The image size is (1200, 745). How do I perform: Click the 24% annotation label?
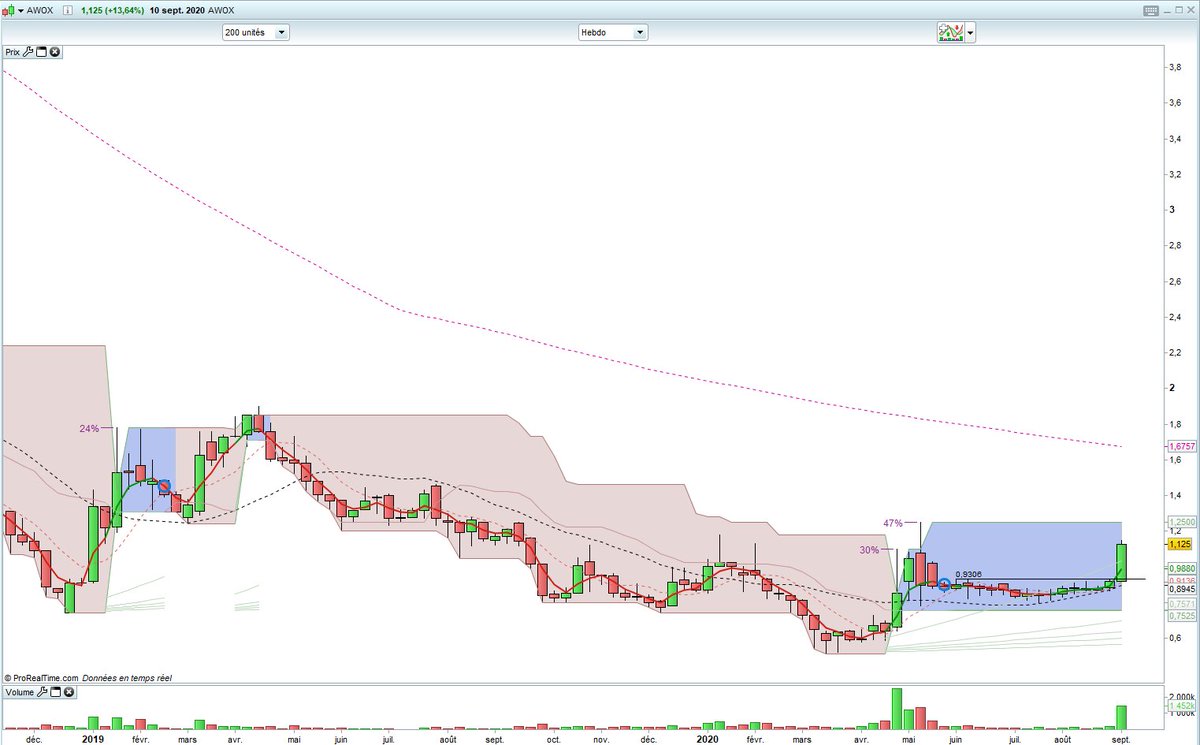pos(89,428)
